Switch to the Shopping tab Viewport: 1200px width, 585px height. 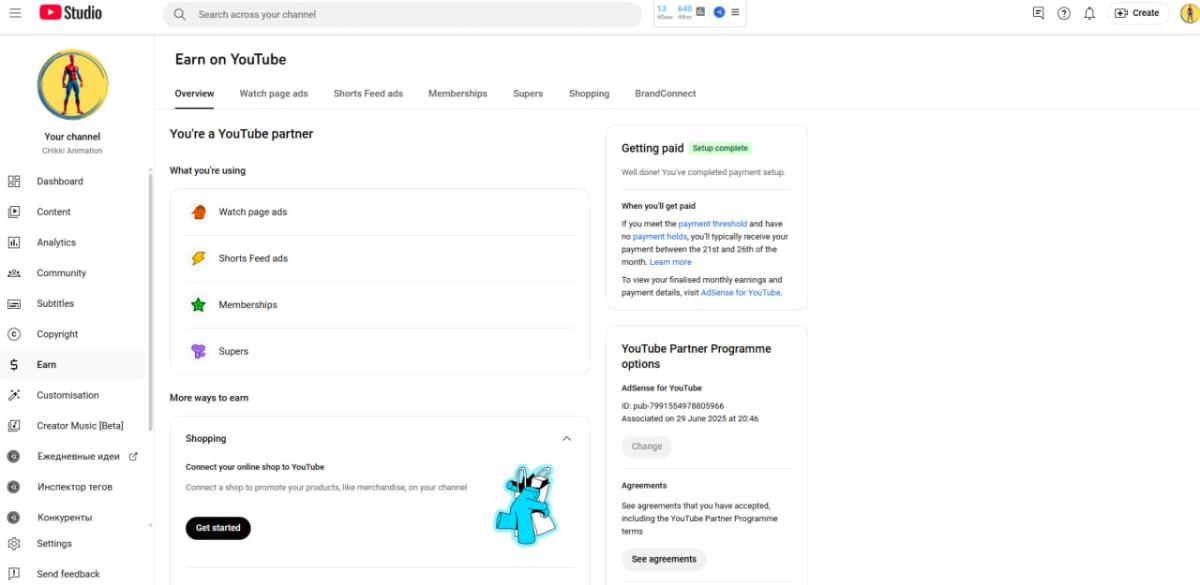pyautogui.click(x=589, y=94)
